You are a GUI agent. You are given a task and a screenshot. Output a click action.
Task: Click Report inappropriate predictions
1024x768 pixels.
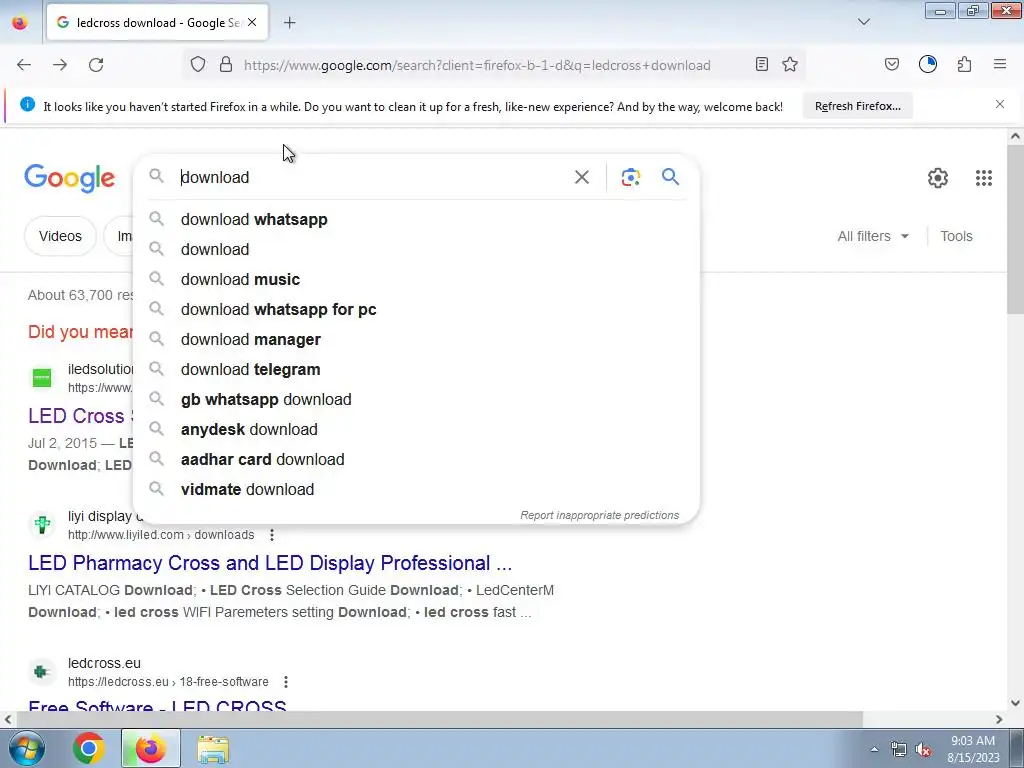600,515
